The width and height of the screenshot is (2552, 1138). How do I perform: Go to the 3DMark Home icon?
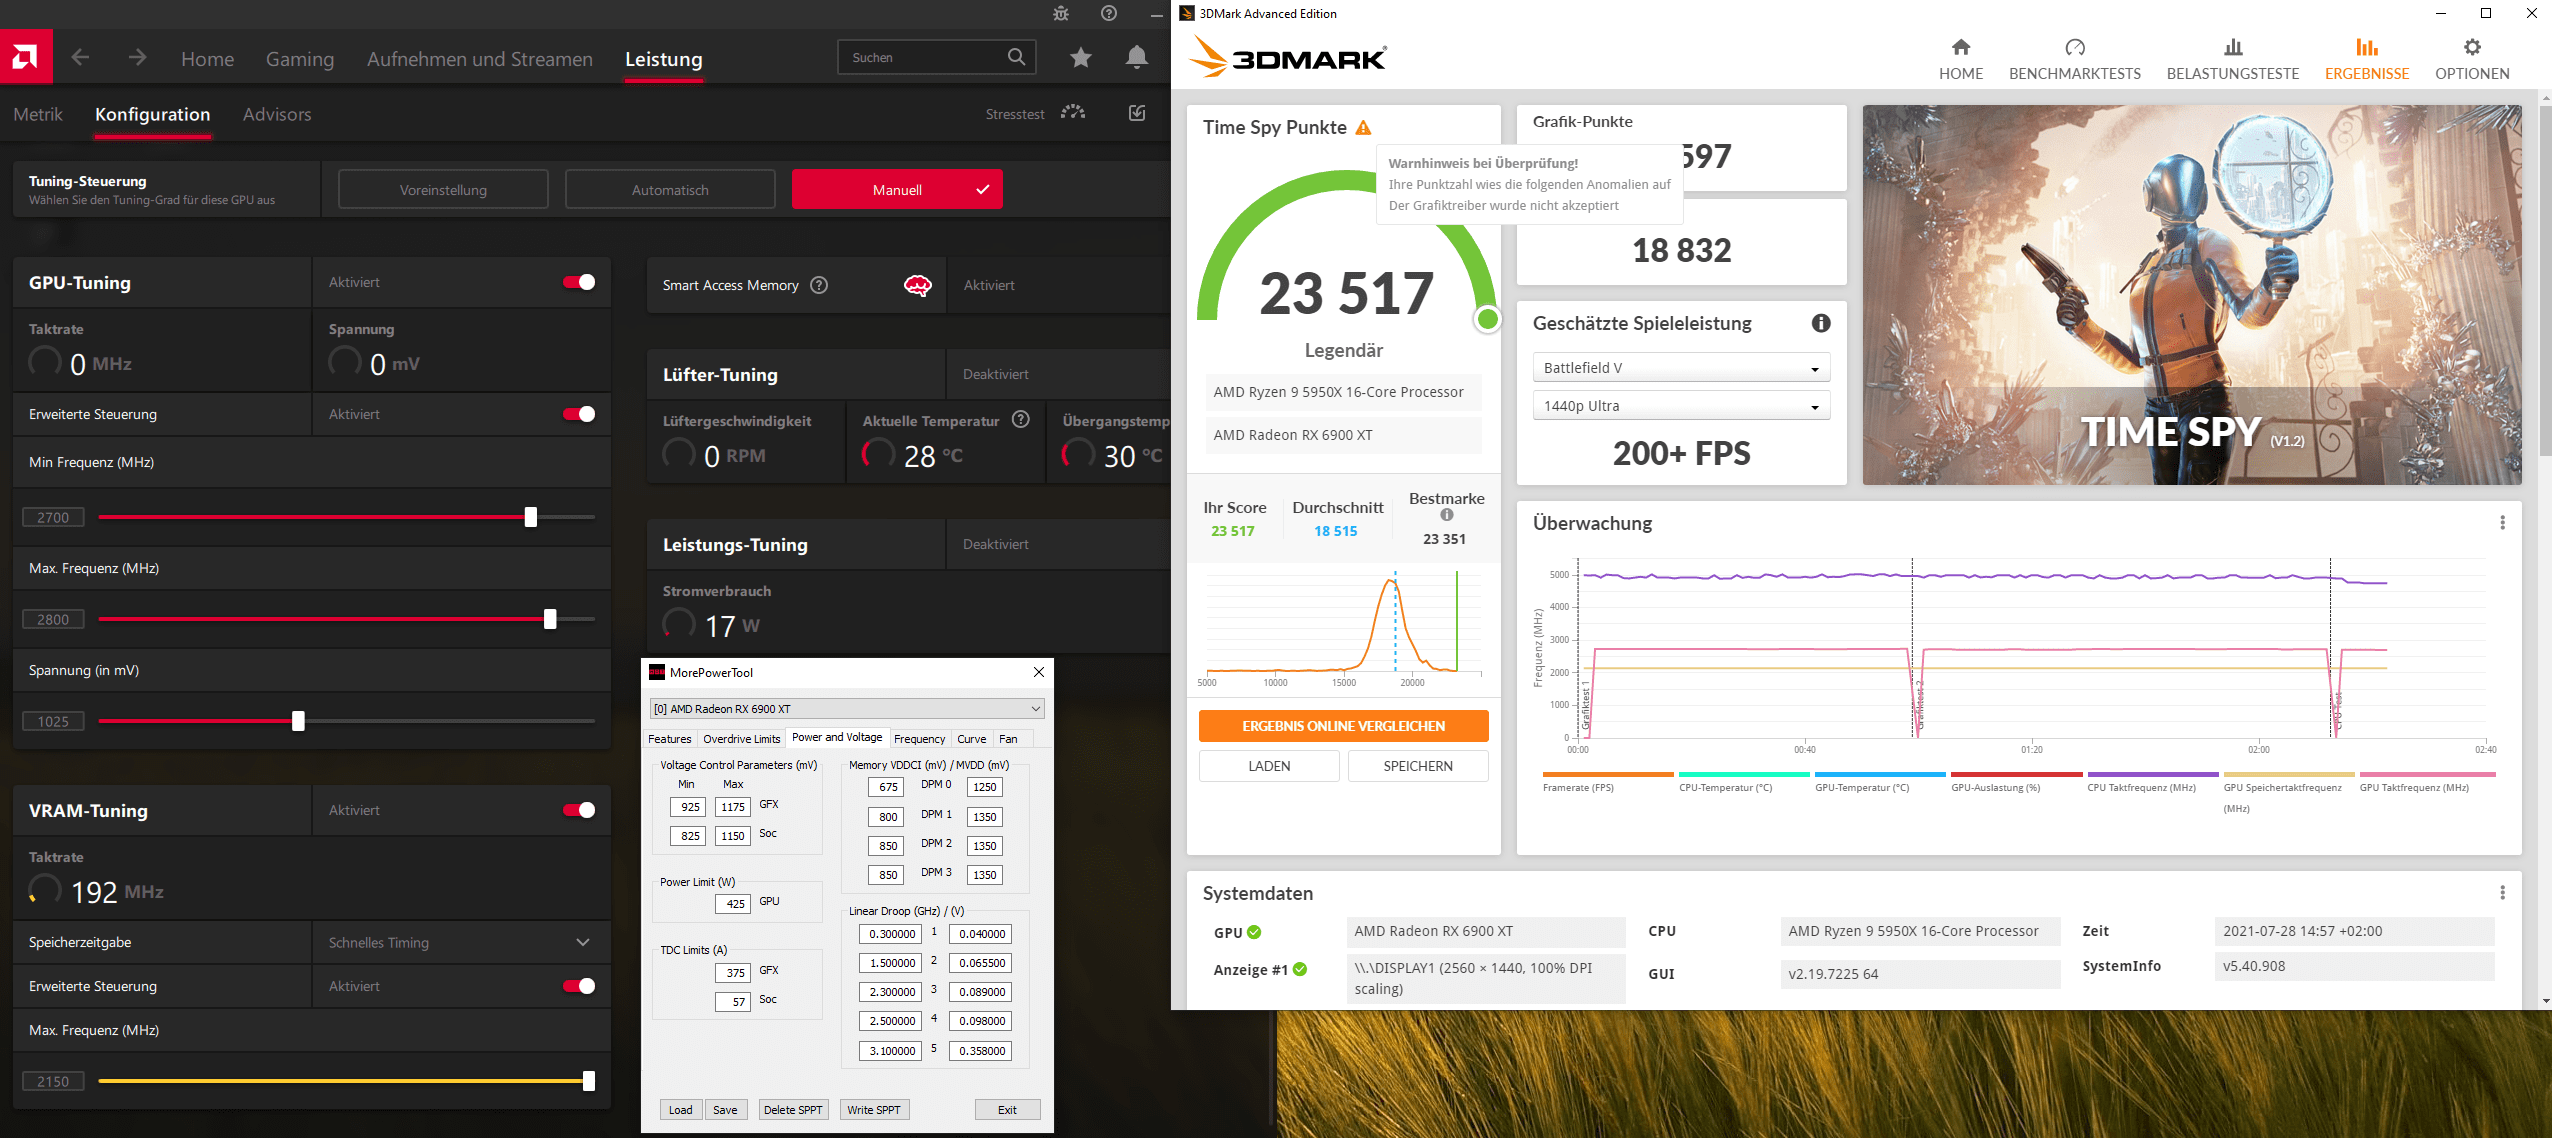(1960, 48)
